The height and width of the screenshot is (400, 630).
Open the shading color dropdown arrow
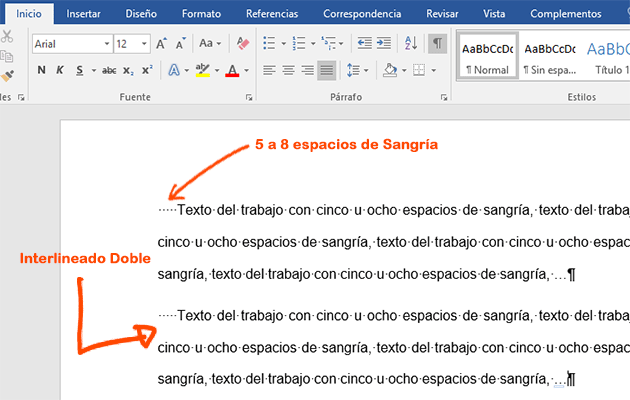click(404, 71)
